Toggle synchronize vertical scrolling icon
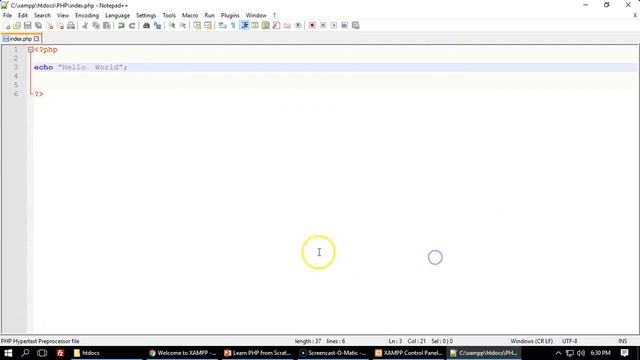 (197, 25)
